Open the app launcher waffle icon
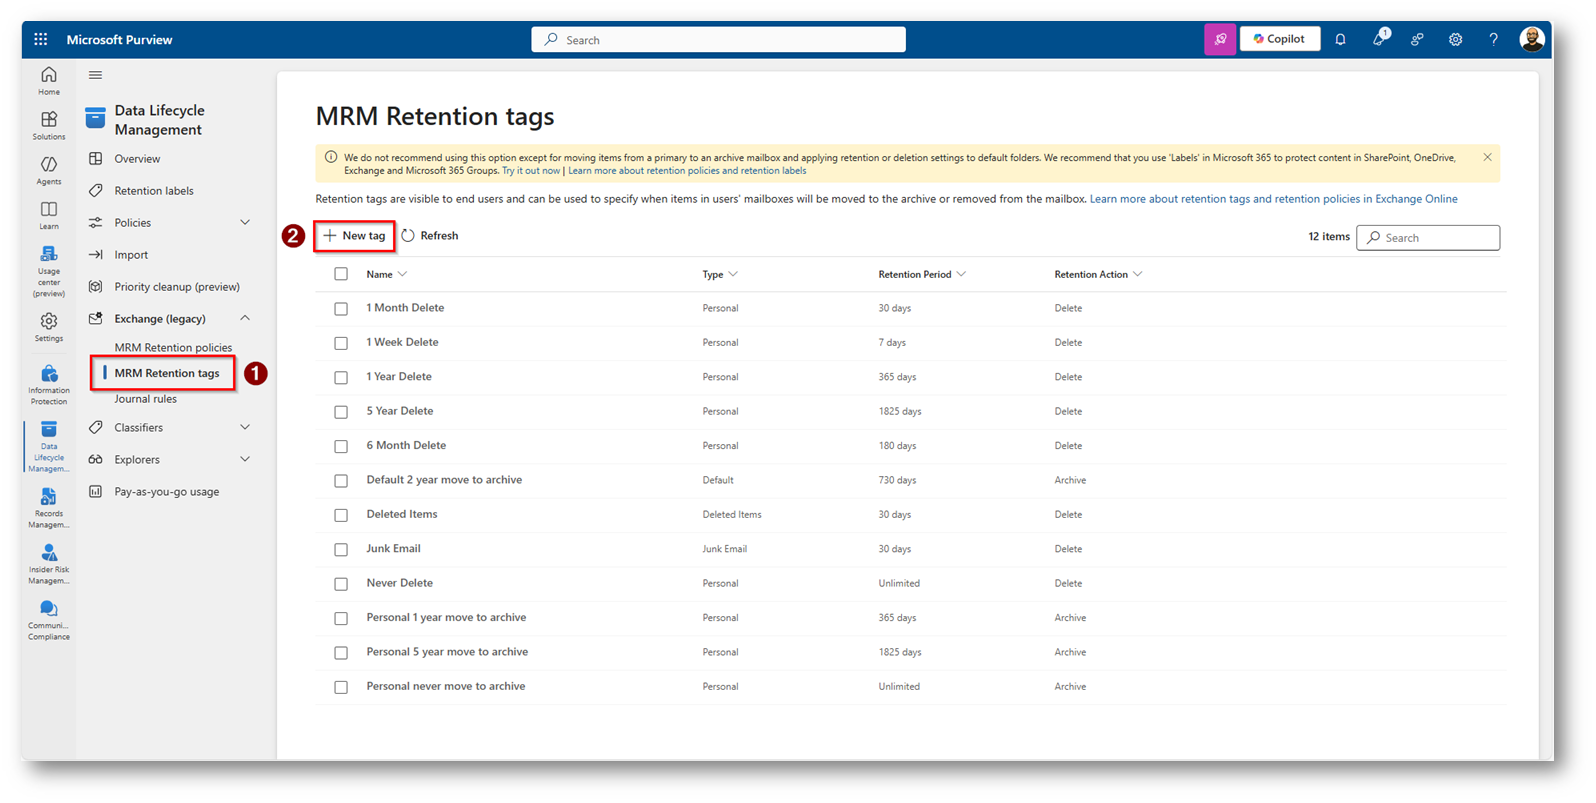Viewport: 1596px width, 803px height. 40,40
